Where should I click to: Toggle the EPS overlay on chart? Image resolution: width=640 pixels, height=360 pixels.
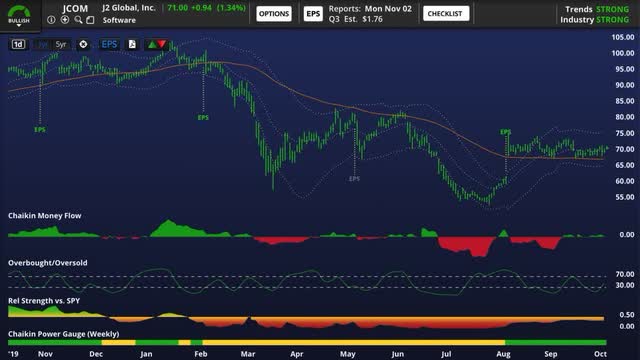pos(109,44)
